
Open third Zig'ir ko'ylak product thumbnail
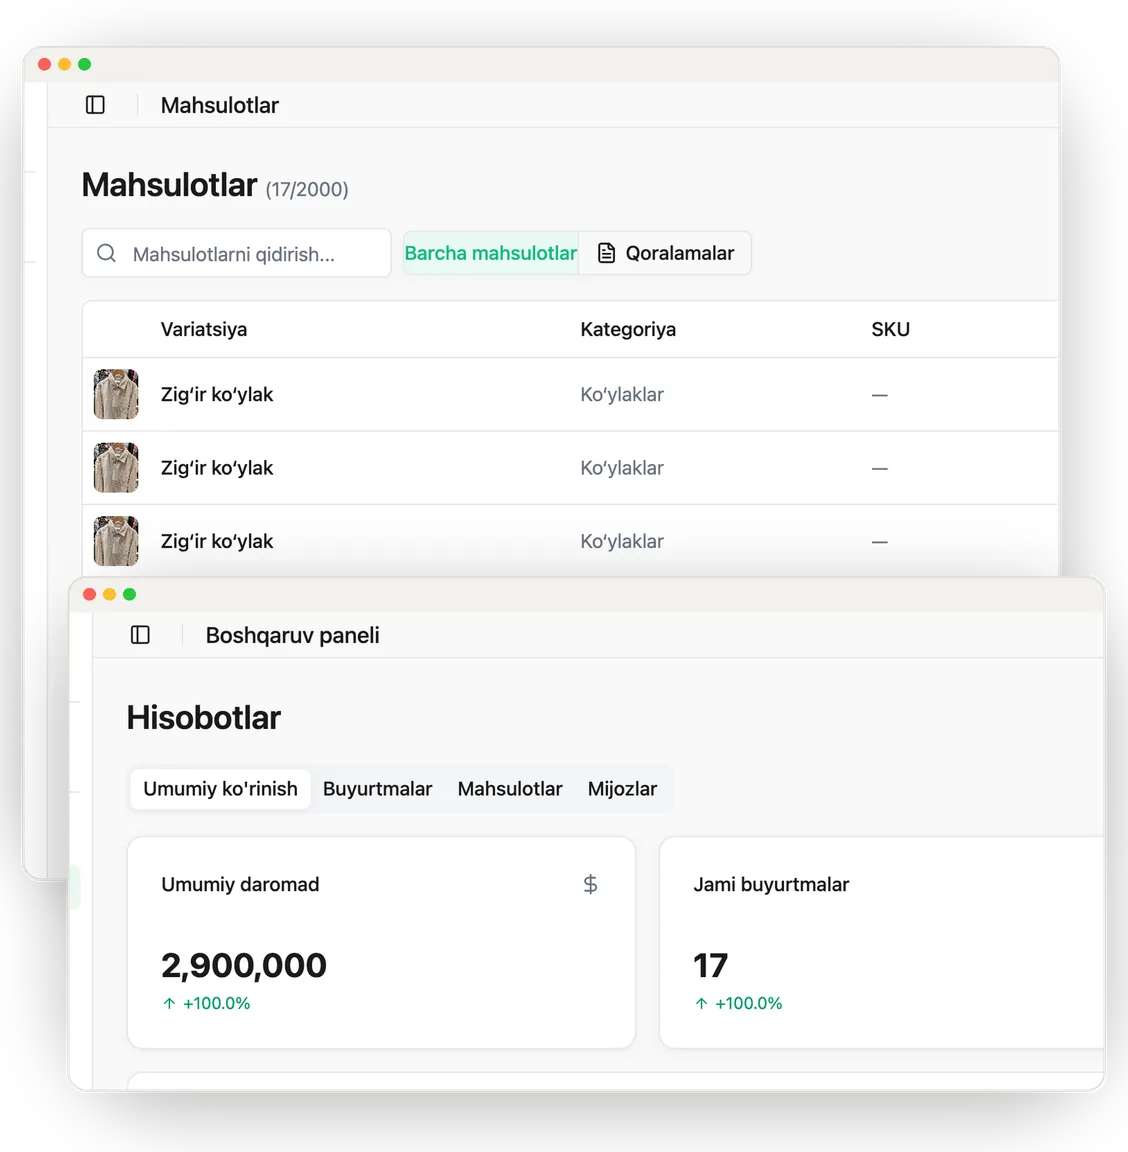tap(116, 541)
